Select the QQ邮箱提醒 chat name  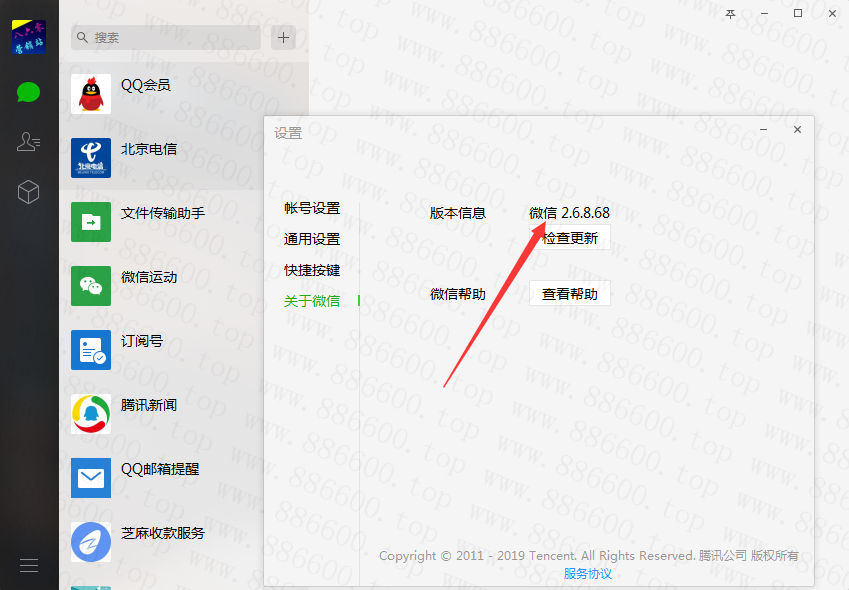point(160,469)
